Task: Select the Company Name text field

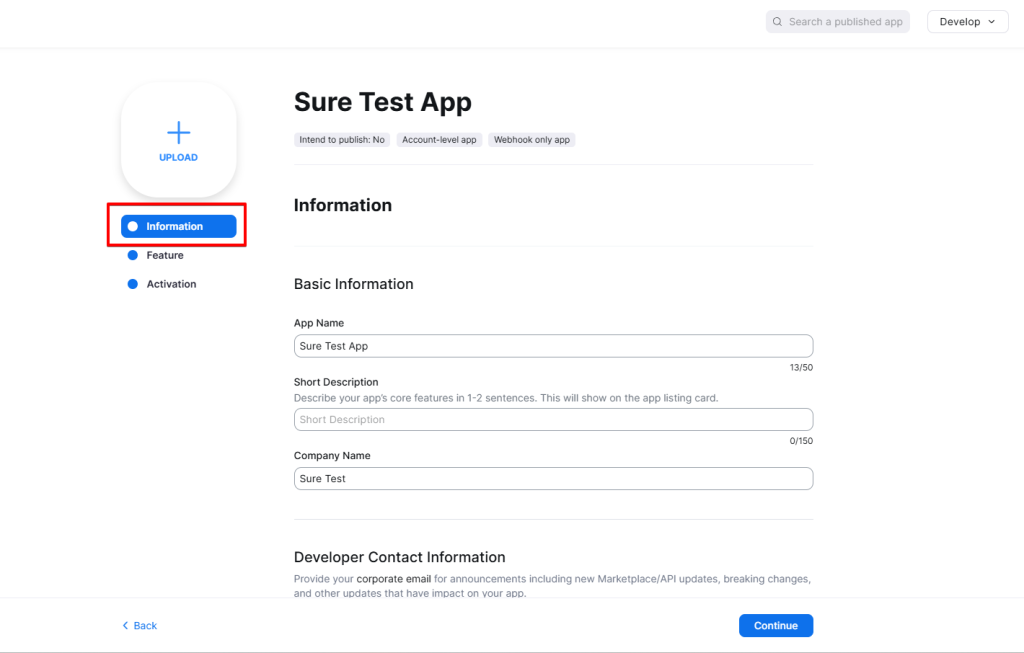Action: [x=553, y=479]
